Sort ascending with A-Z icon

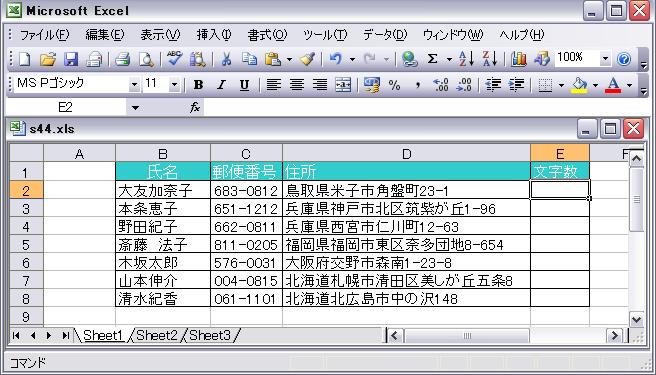tap(466, 59)
